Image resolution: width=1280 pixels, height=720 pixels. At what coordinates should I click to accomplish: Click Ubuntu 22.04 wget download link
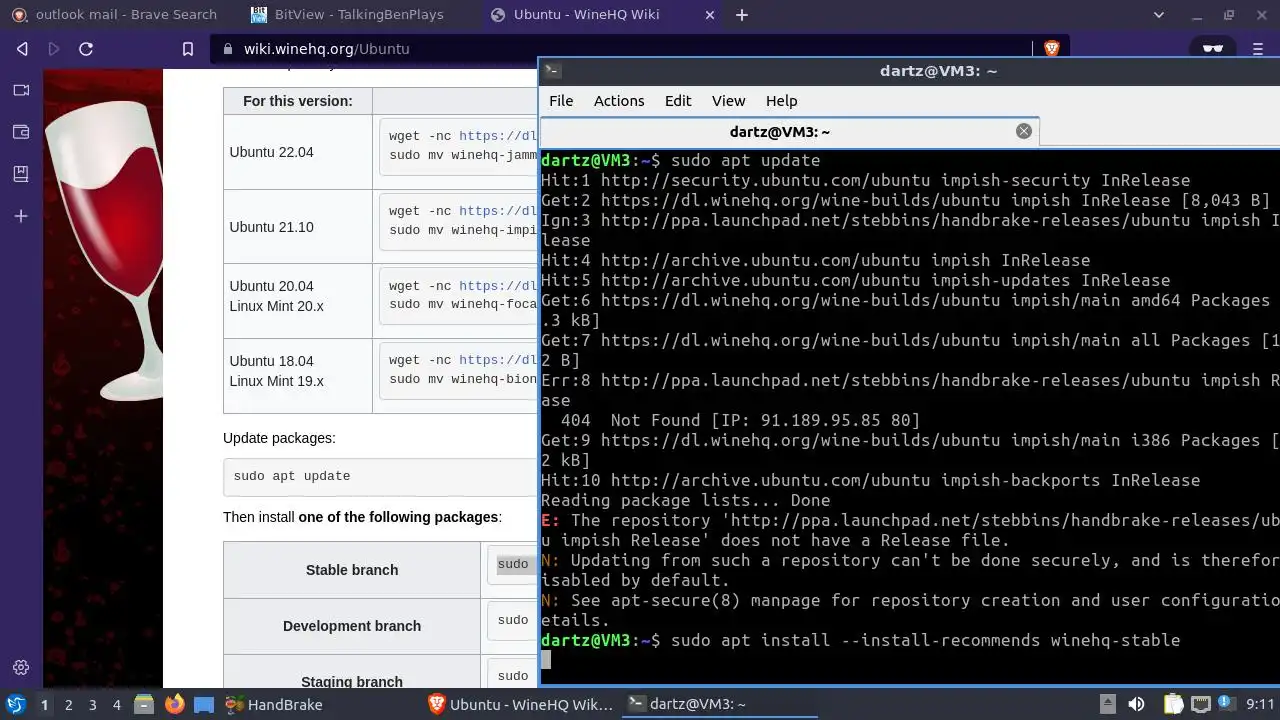(x=498, y=136)
